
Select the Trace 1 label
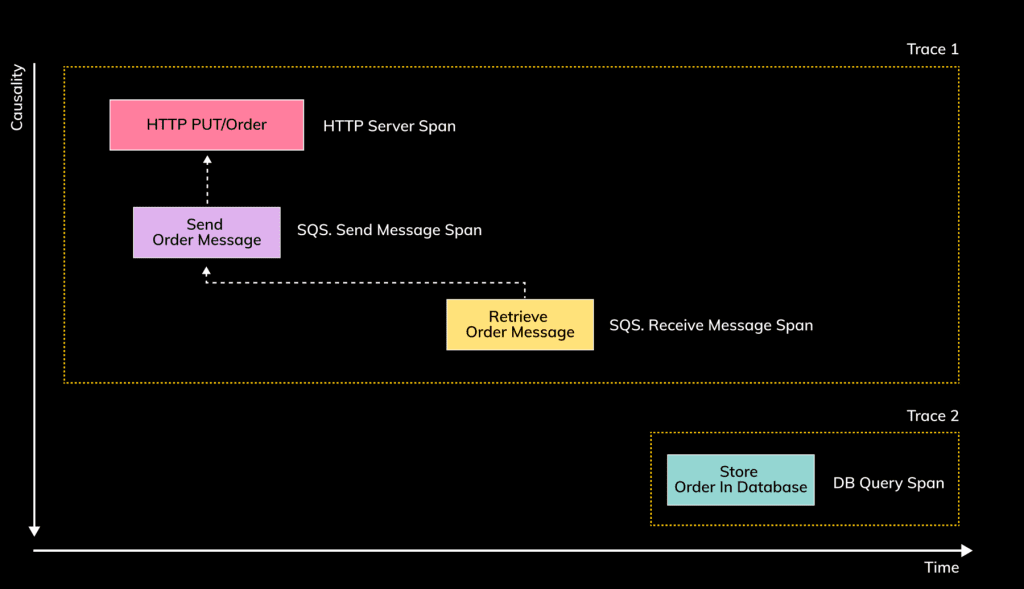(932, 48)
